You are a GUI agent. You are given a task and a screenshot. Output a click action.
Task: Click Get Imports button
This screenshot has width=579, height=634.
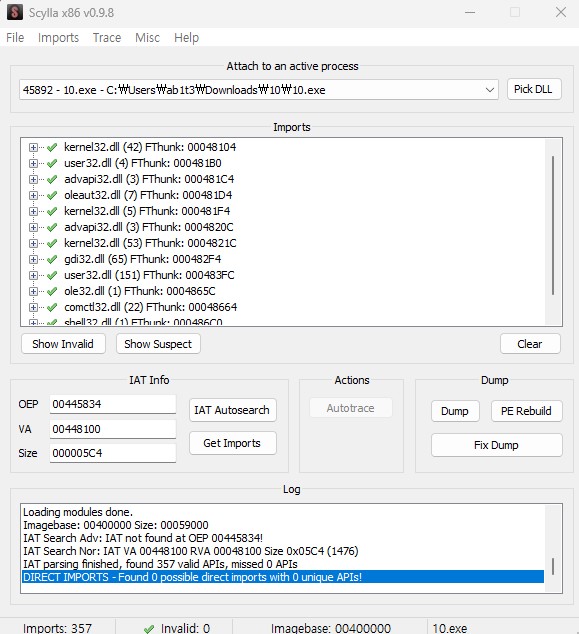point(232,443)
